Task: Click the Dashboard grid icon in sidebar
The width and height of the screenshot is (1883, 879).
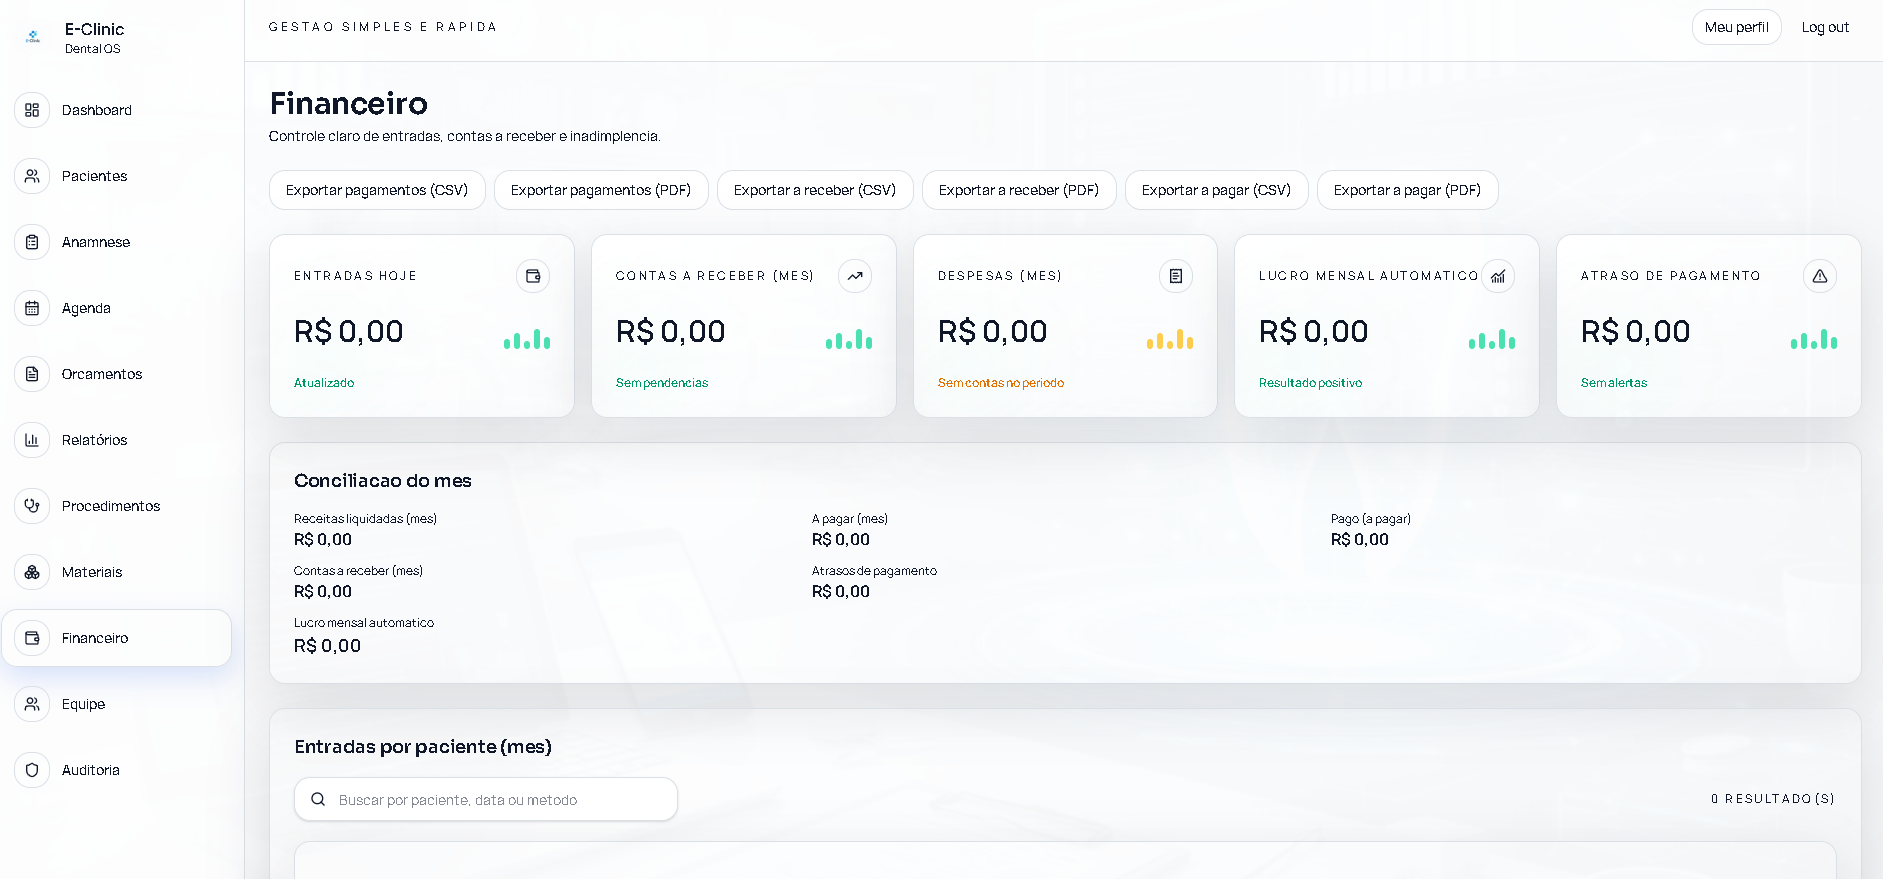Action: coord(32,110)
